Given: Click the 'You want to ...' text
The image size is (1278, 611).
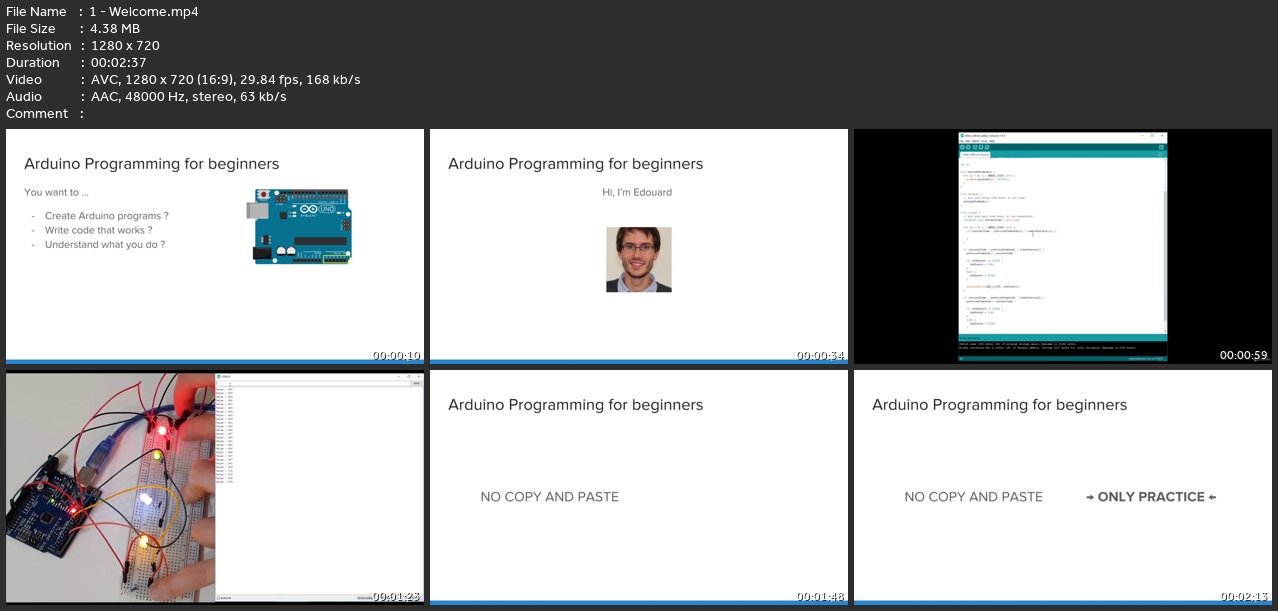Looking at the screenshot, I should [x=57, y=192].
